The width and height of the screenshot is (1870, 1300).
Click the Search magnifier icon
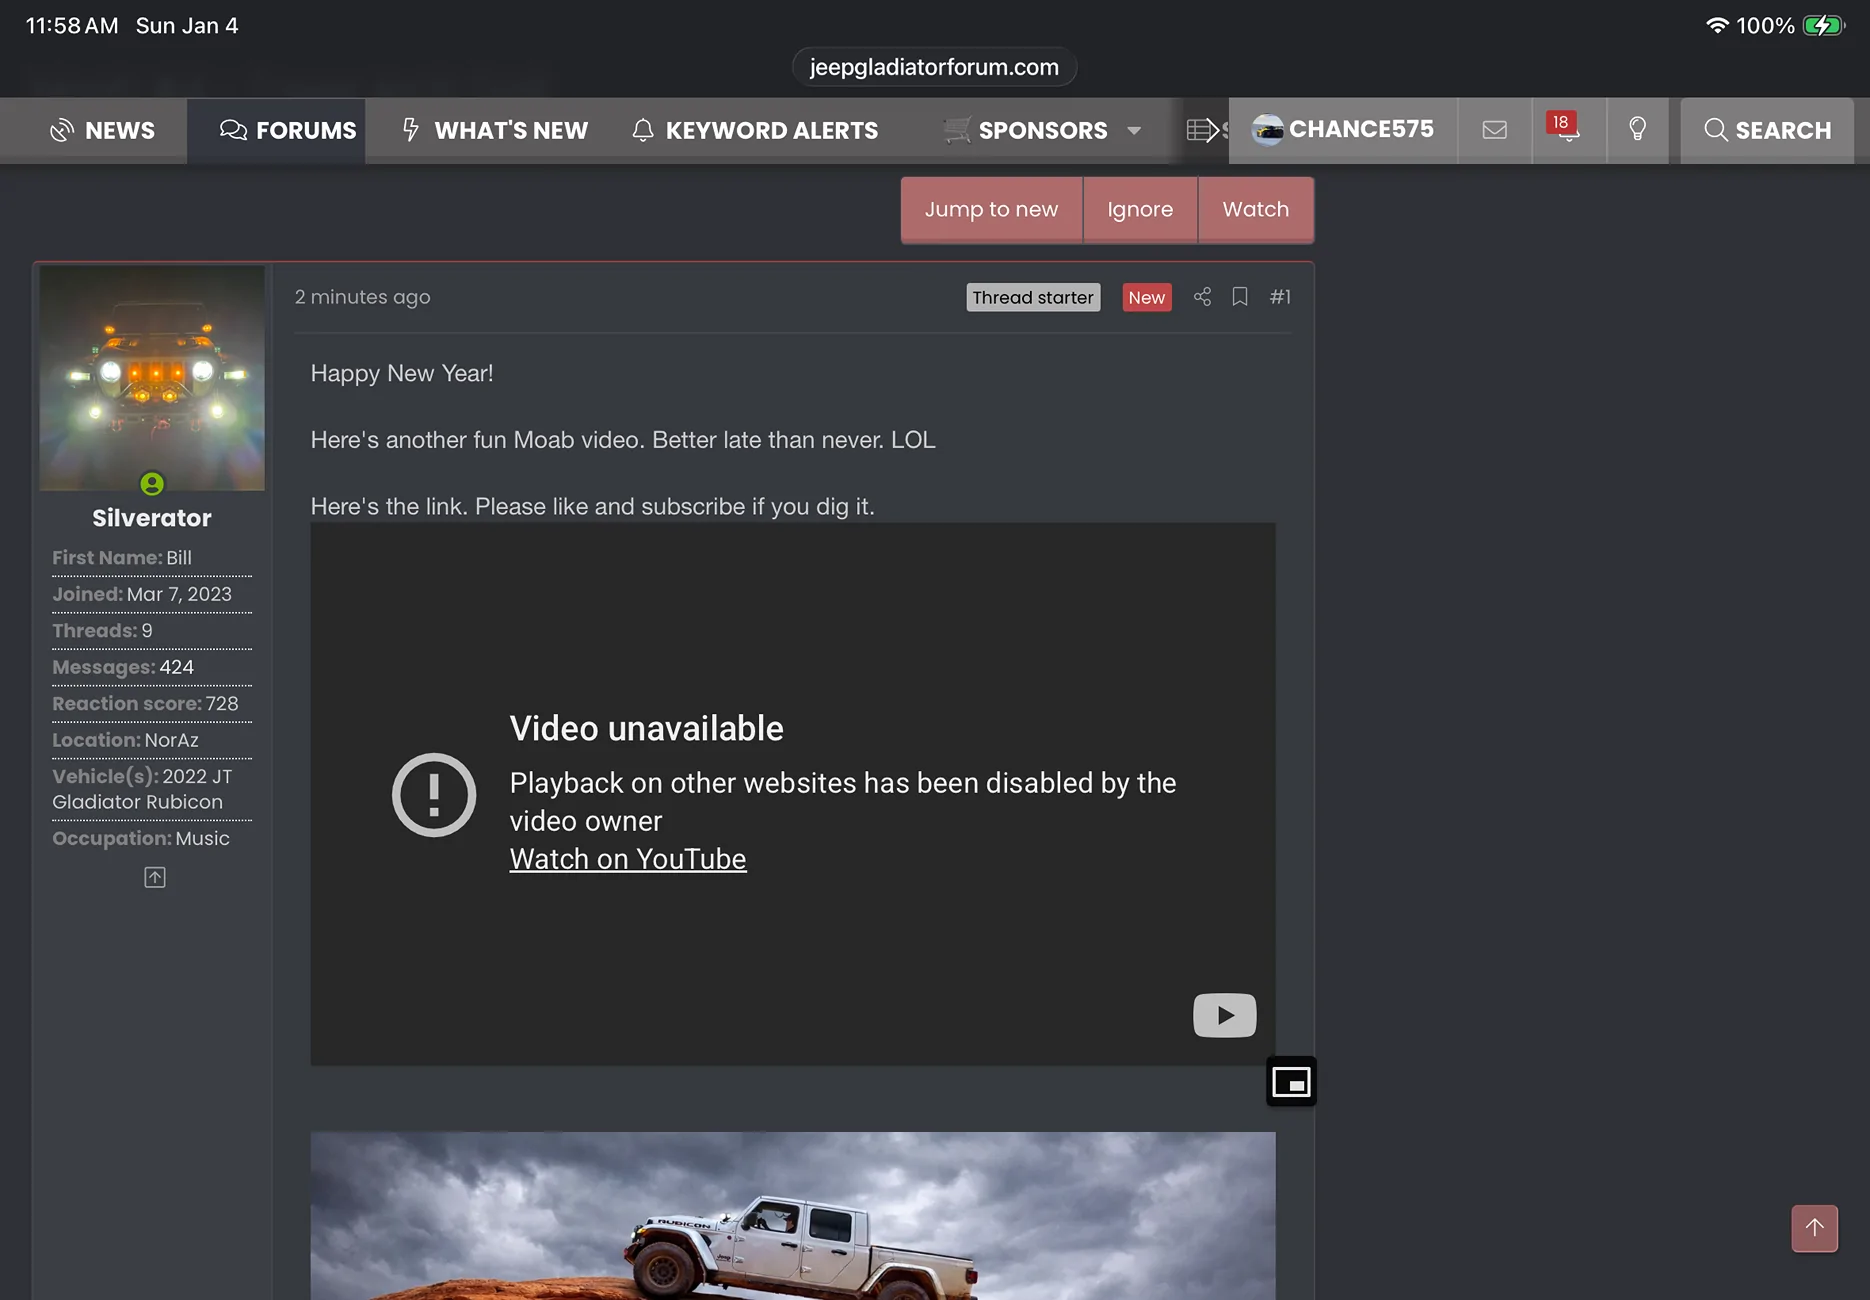[1716, 130]
